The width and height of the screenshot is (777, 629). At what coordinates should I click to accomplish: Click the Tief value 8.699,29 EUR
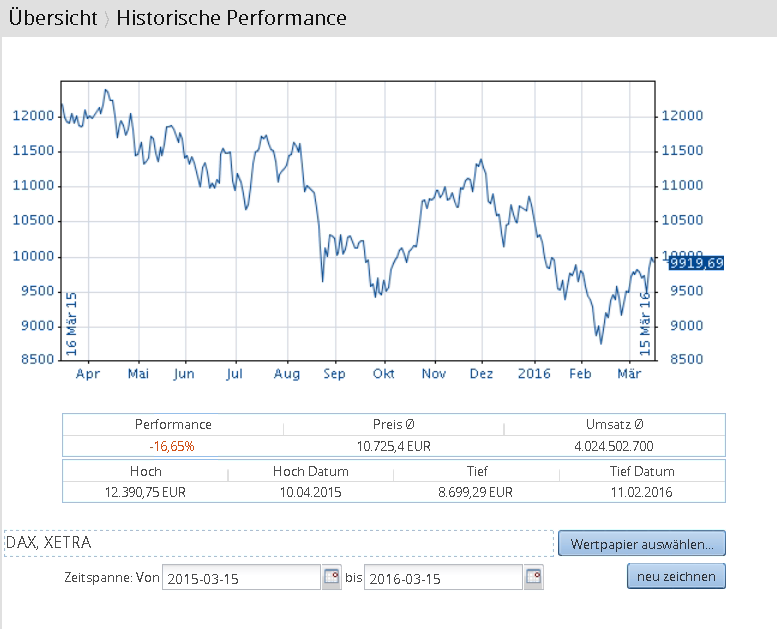[475, 492]
